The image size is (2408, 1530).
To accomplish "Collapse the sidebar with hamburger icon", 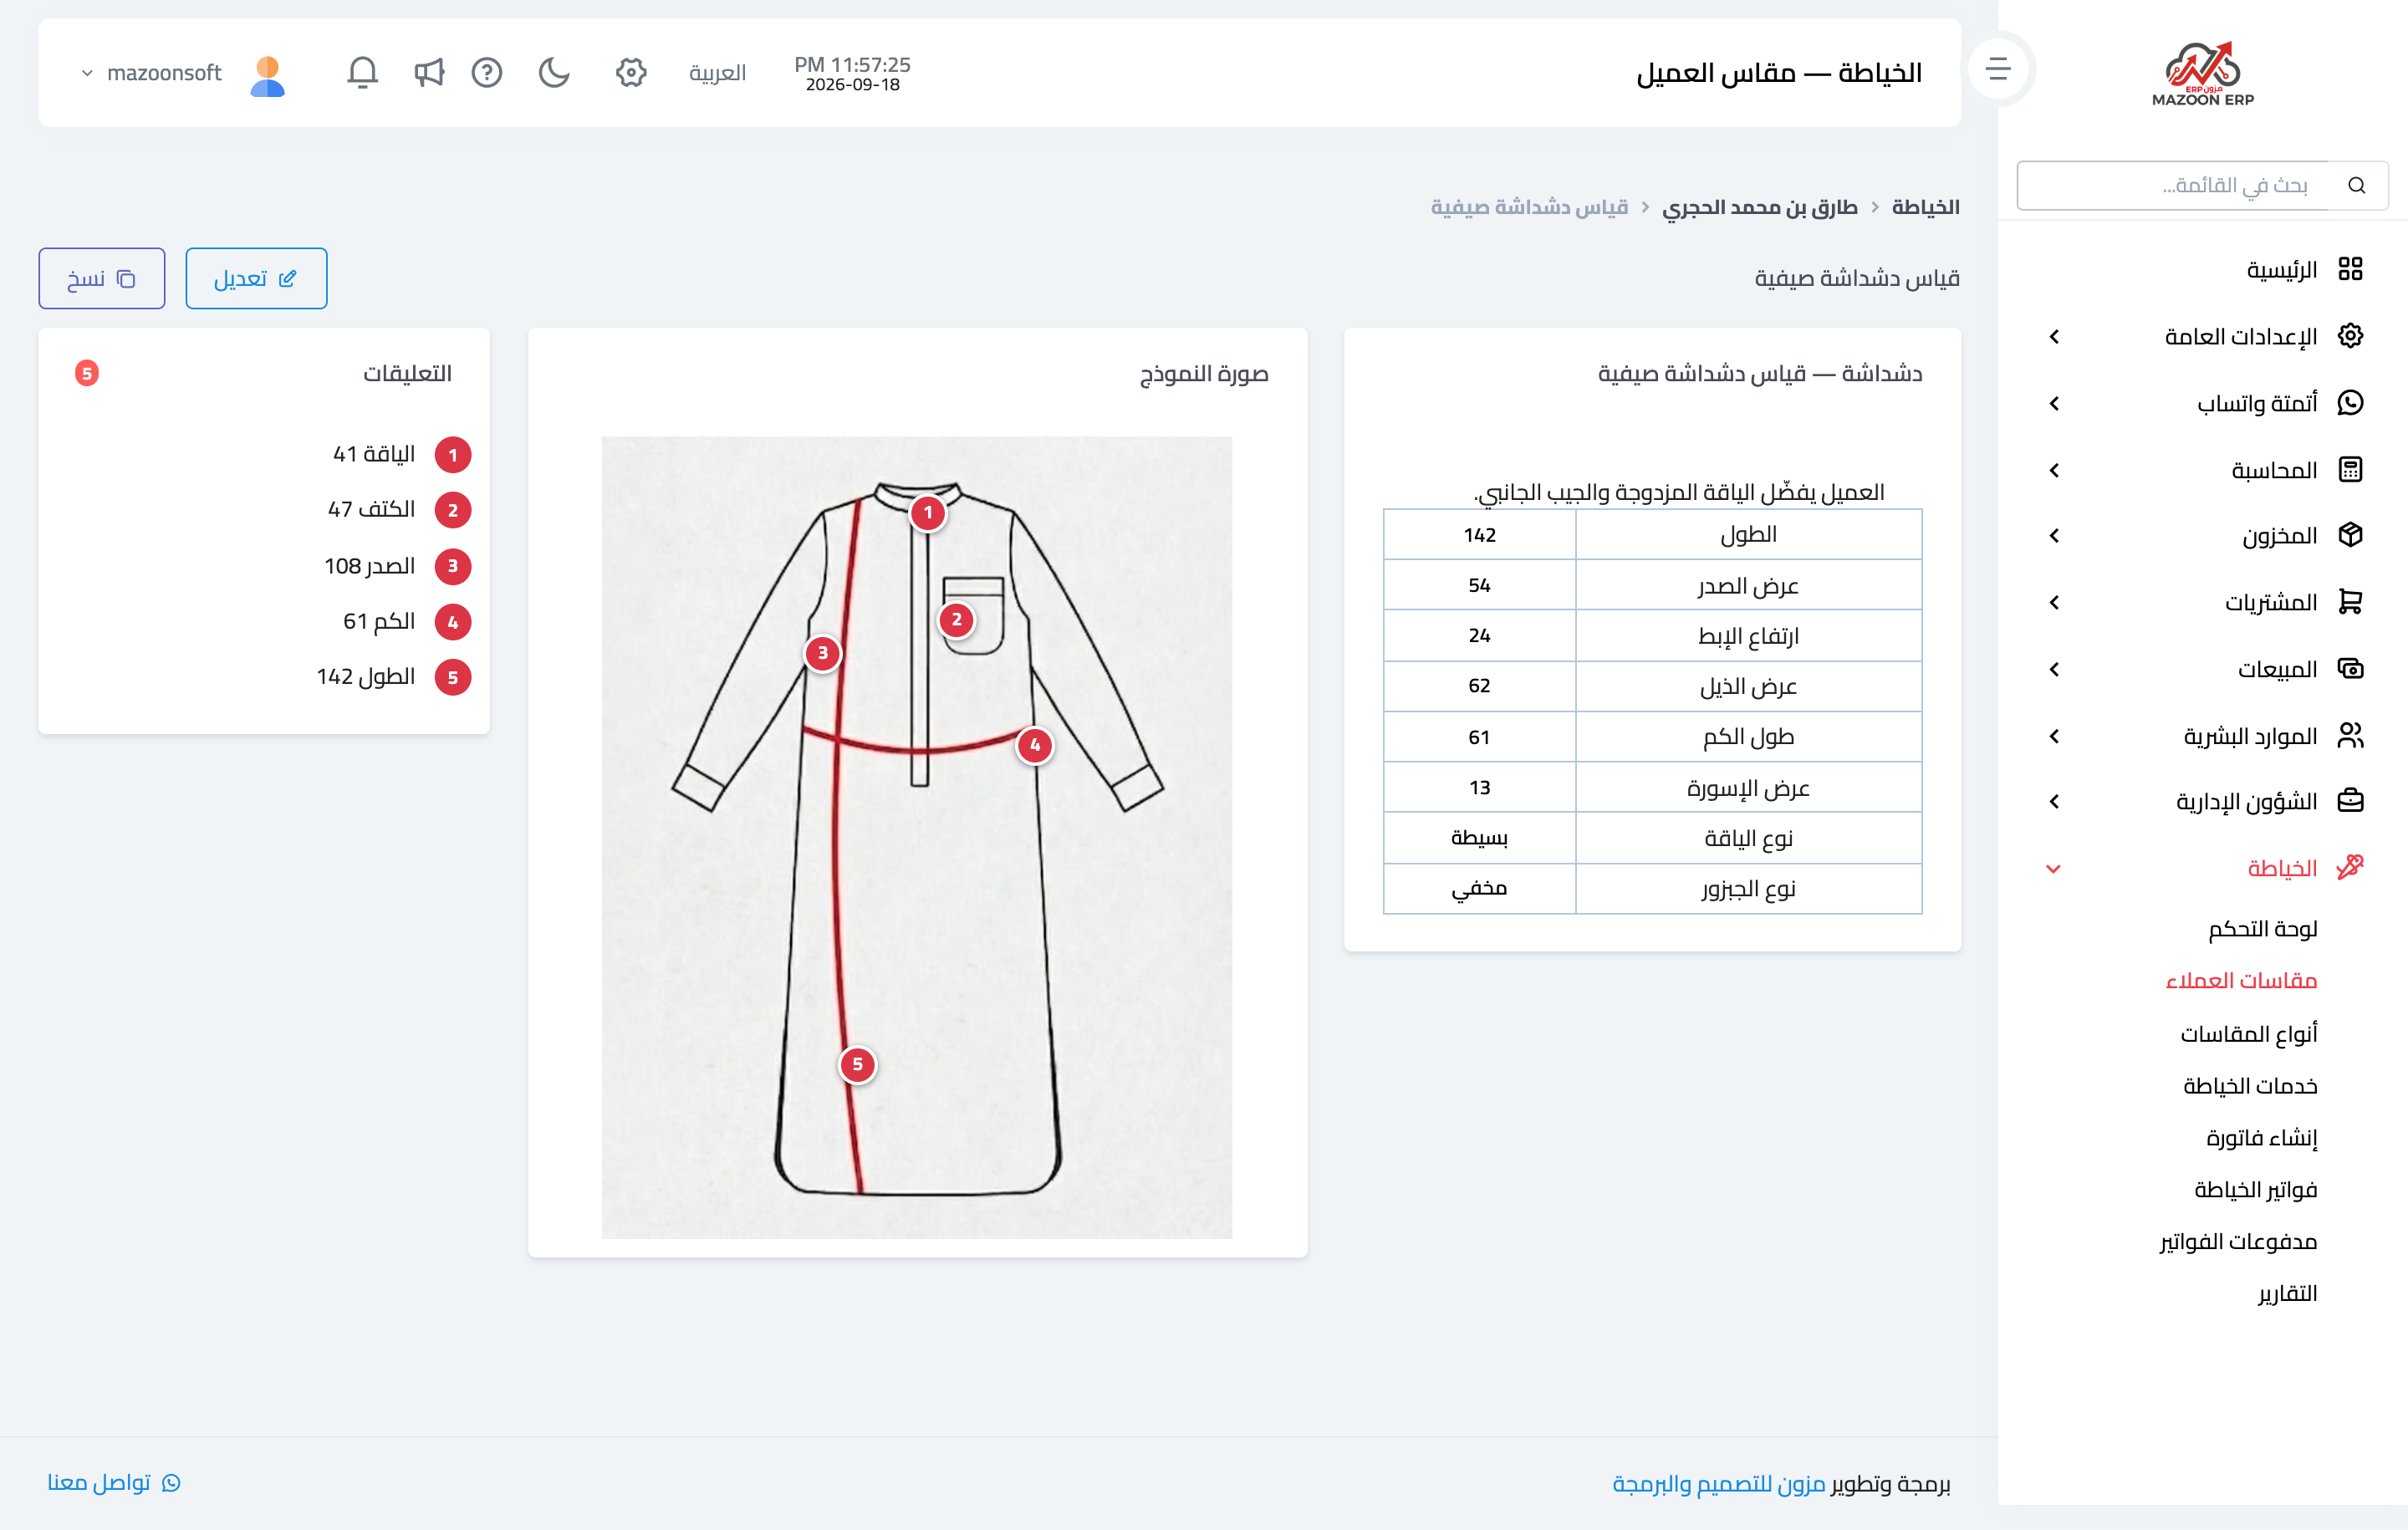I will [1998, 69].
